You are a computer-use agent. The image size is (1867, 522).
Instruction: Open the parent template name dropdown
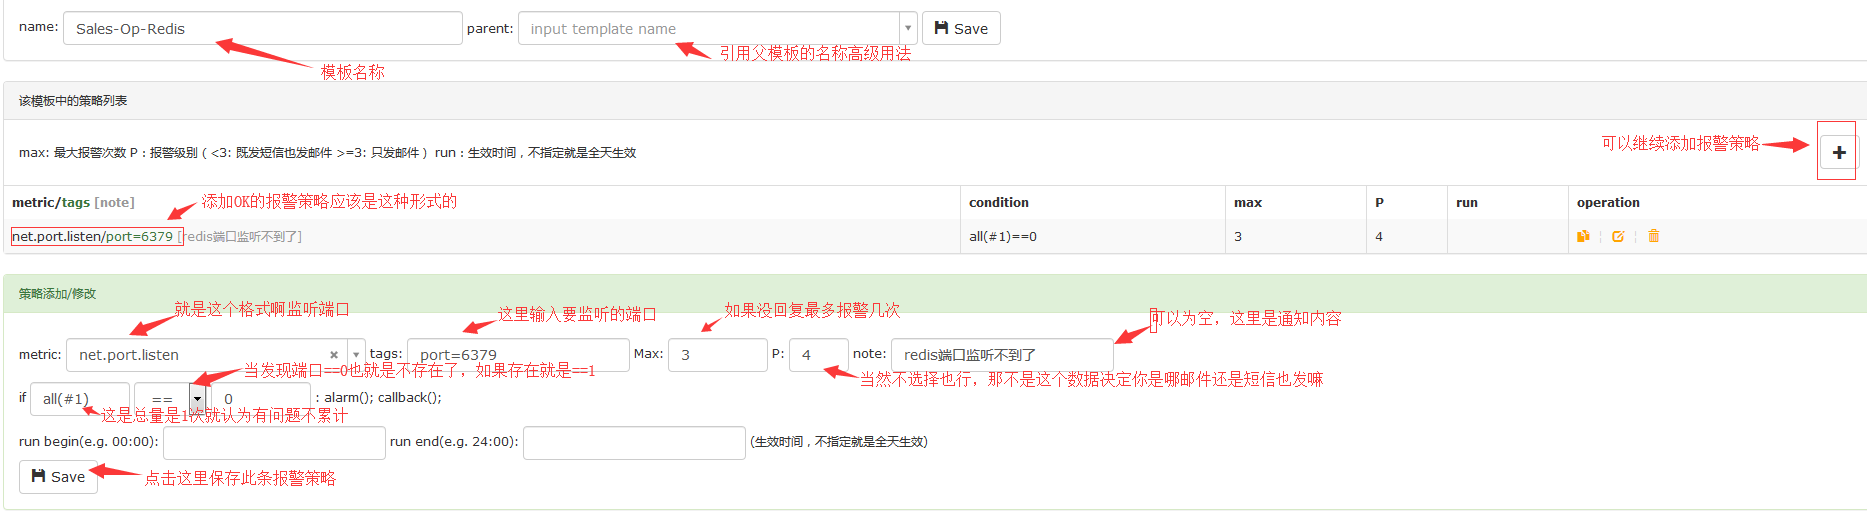point(907,29)
